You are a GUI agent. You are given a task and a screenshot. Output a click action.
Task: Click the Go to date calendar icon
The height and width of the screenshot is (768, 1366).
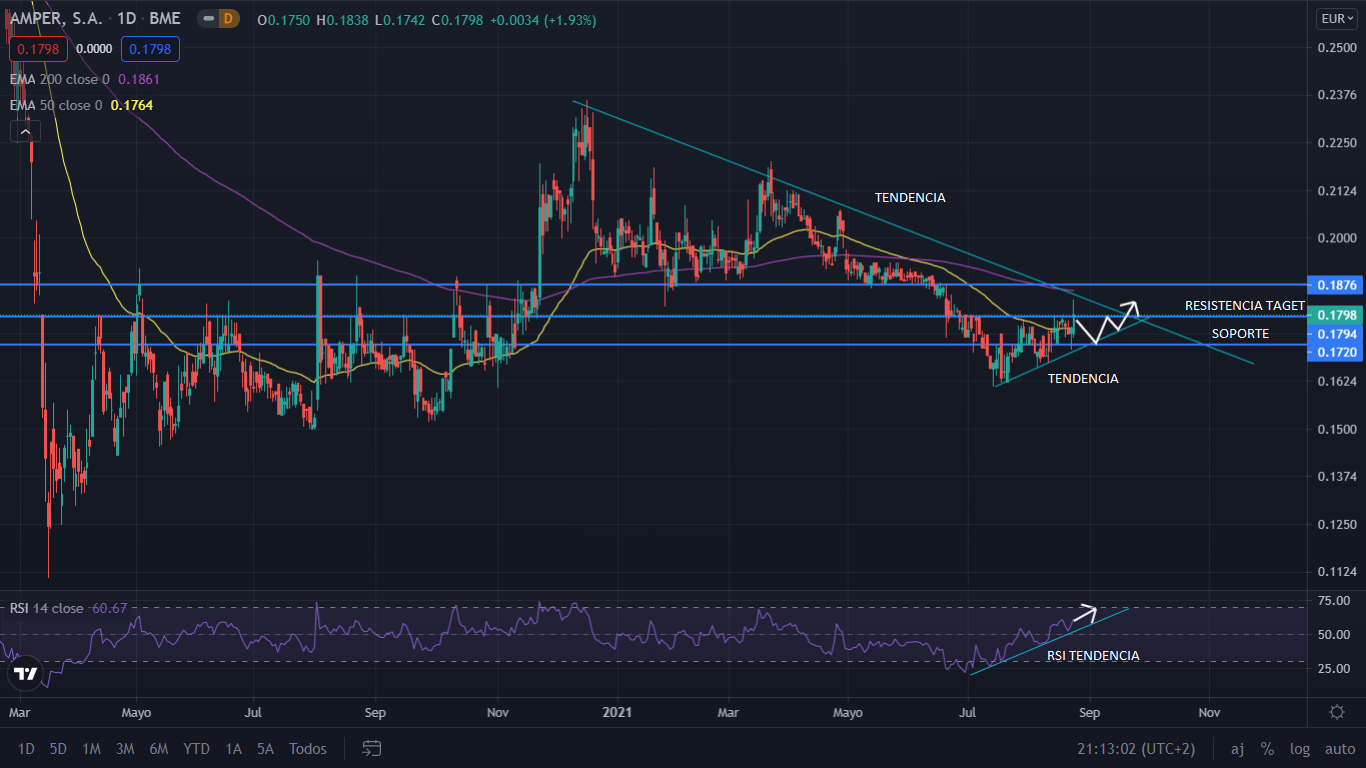(x=371, y=748)
